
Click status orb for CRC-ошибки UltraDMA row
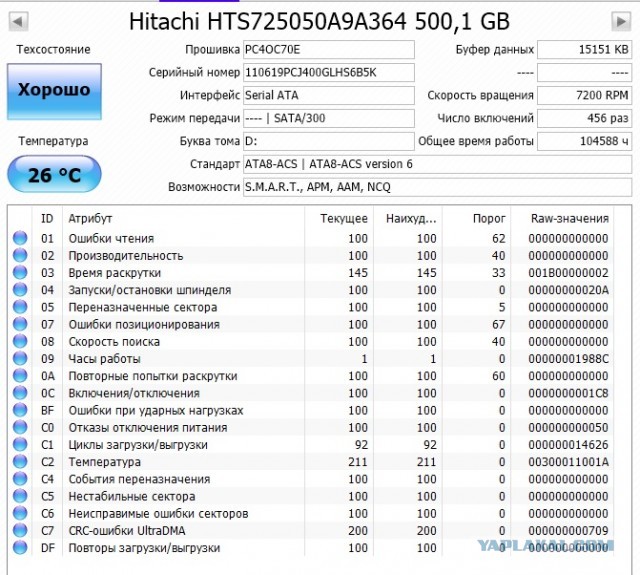click(x=20, y=530)
